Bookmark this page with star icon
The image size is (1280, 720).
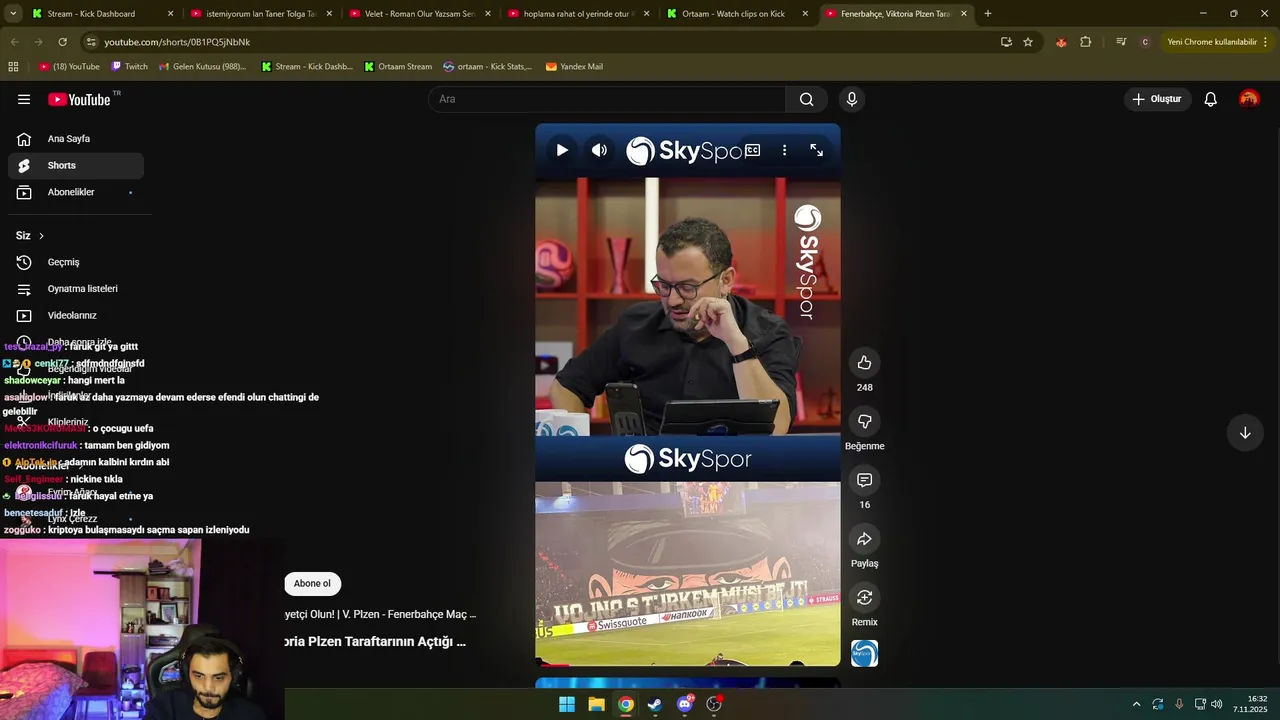[x=1027, y=42]
